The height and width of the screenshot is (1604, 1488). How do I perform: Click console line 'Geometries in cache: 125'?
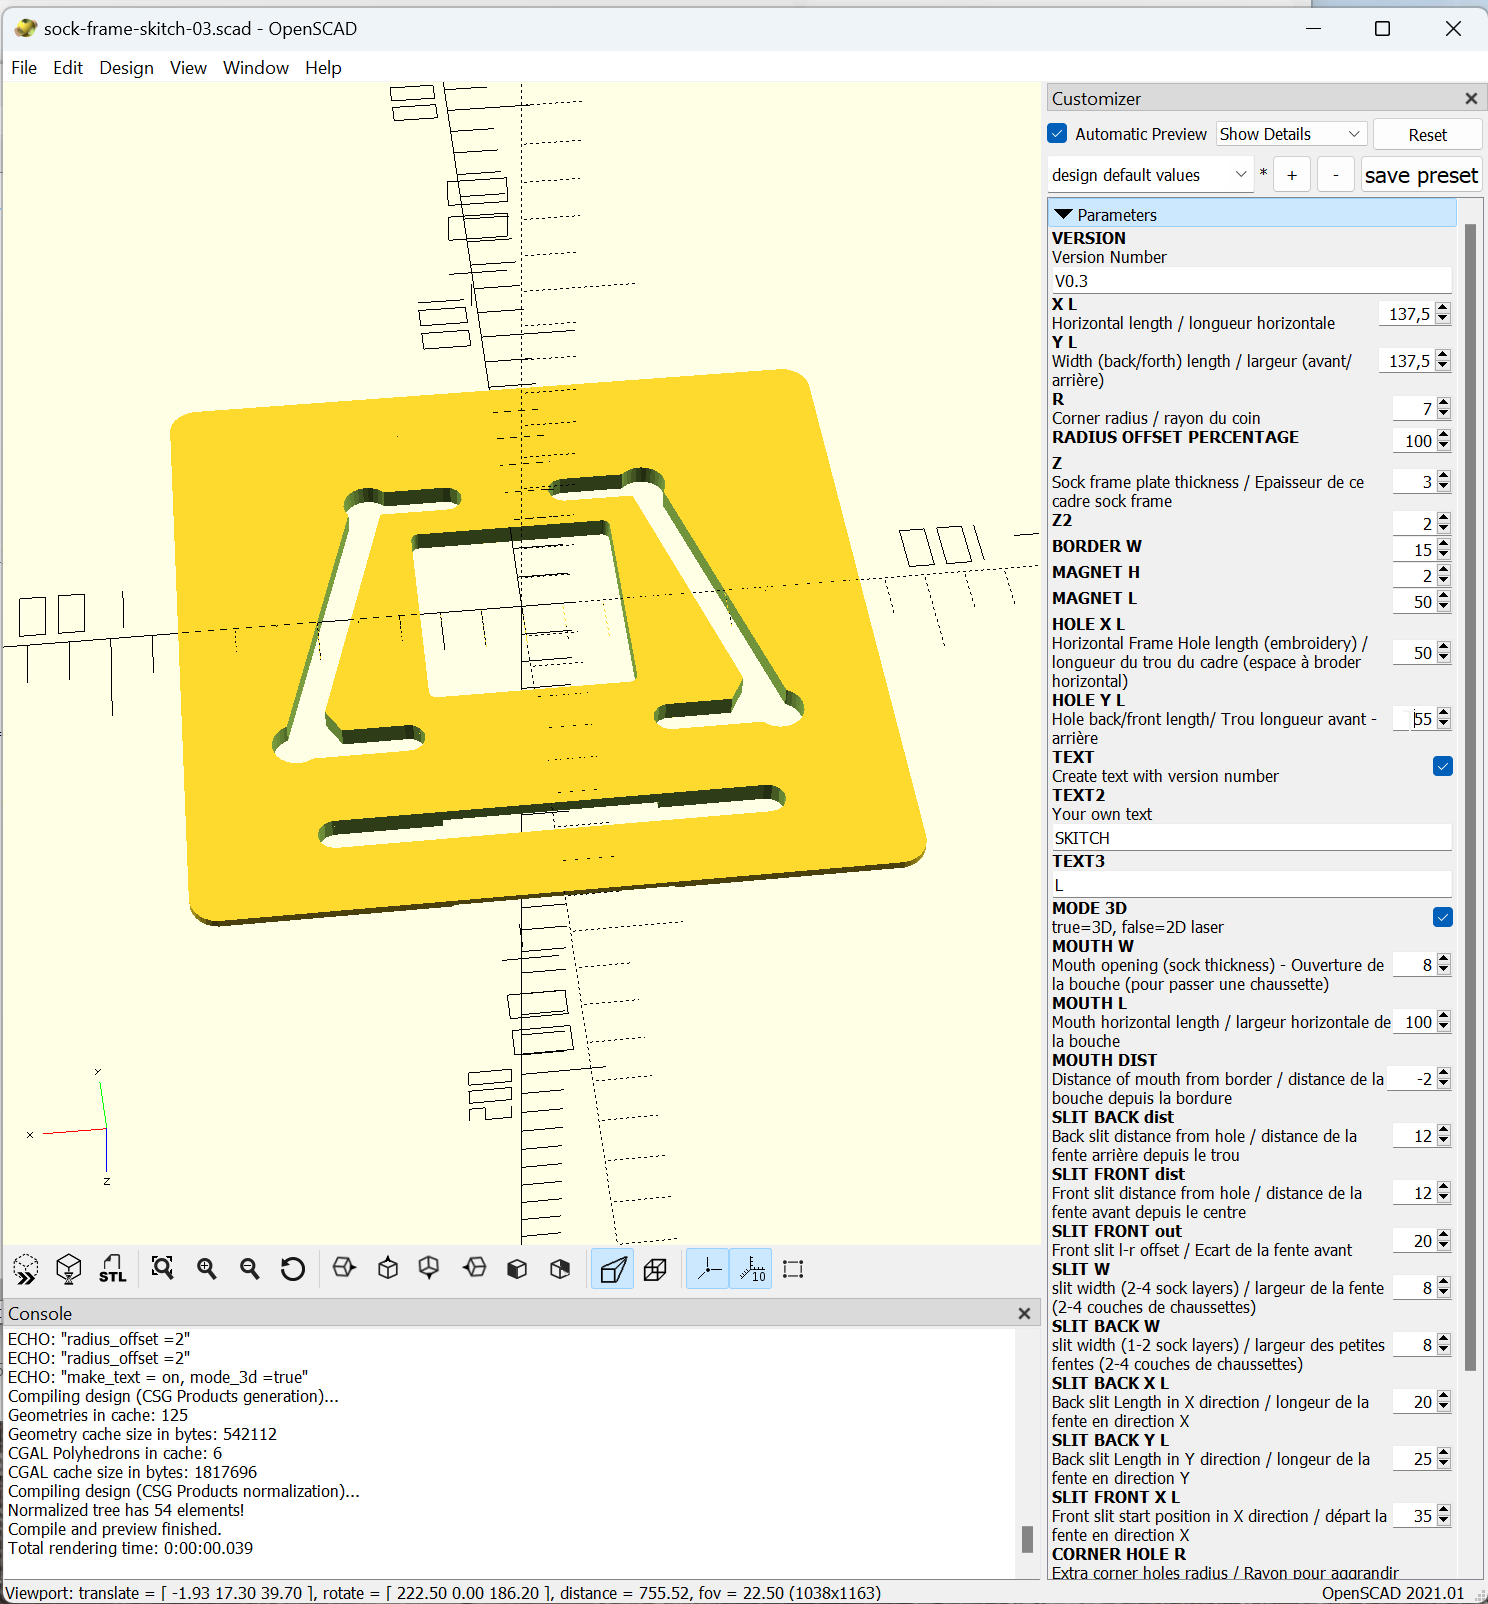tap(98, 1415)
